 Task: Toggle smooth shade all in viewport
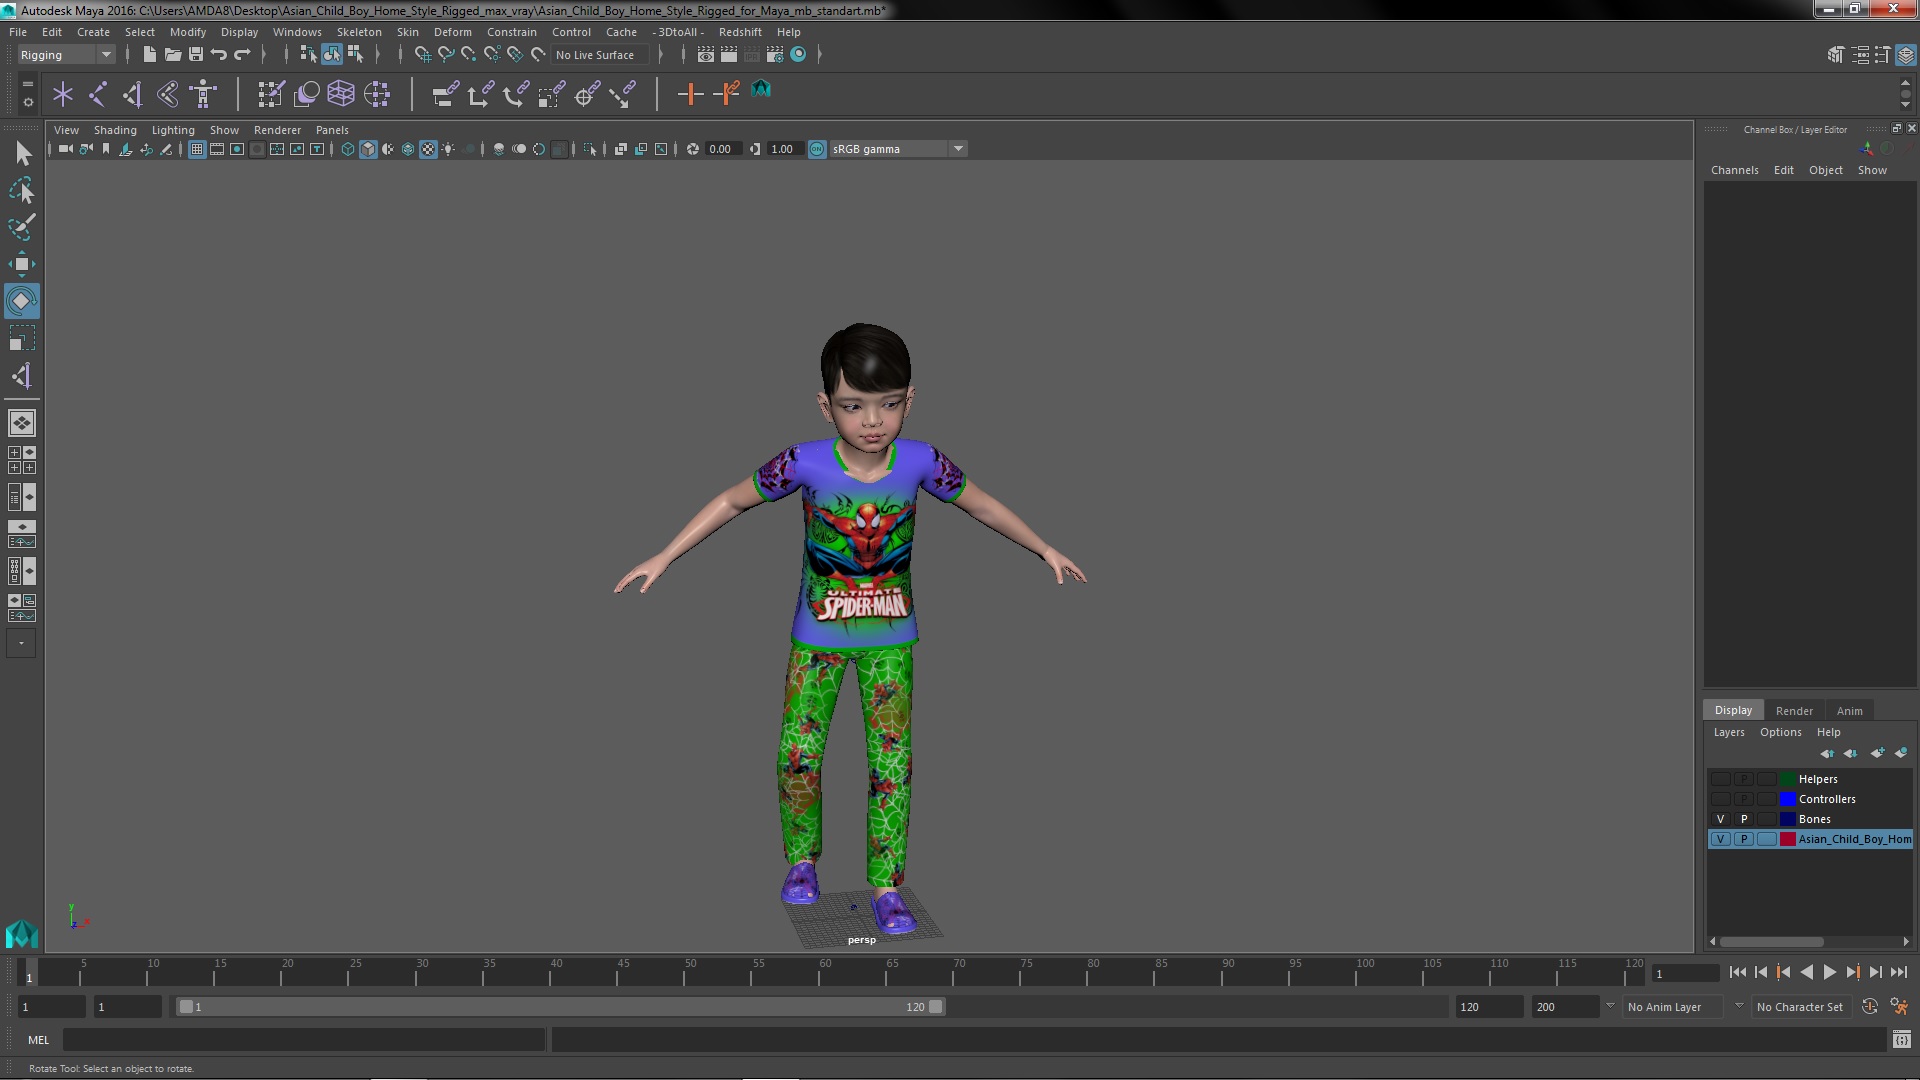pos(368,149)
